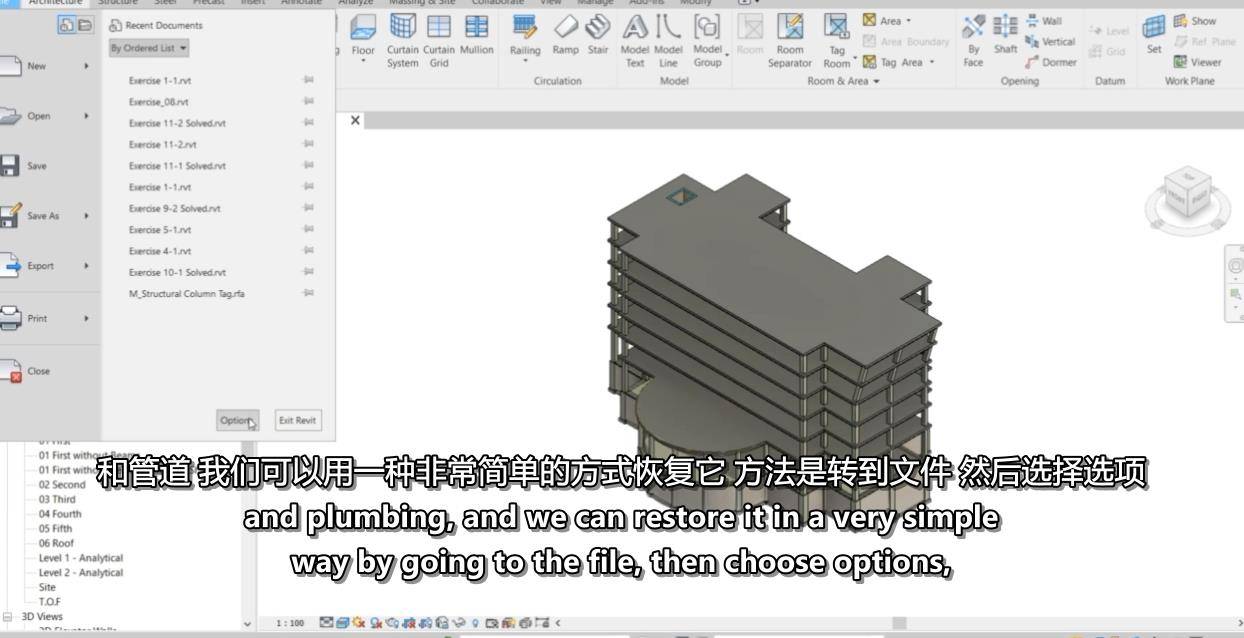The width and height of the screenshot is (1244, 638).
Task: Collapse the 3D Views tree node
Action: pyautogui.click(x=9, y=617)
